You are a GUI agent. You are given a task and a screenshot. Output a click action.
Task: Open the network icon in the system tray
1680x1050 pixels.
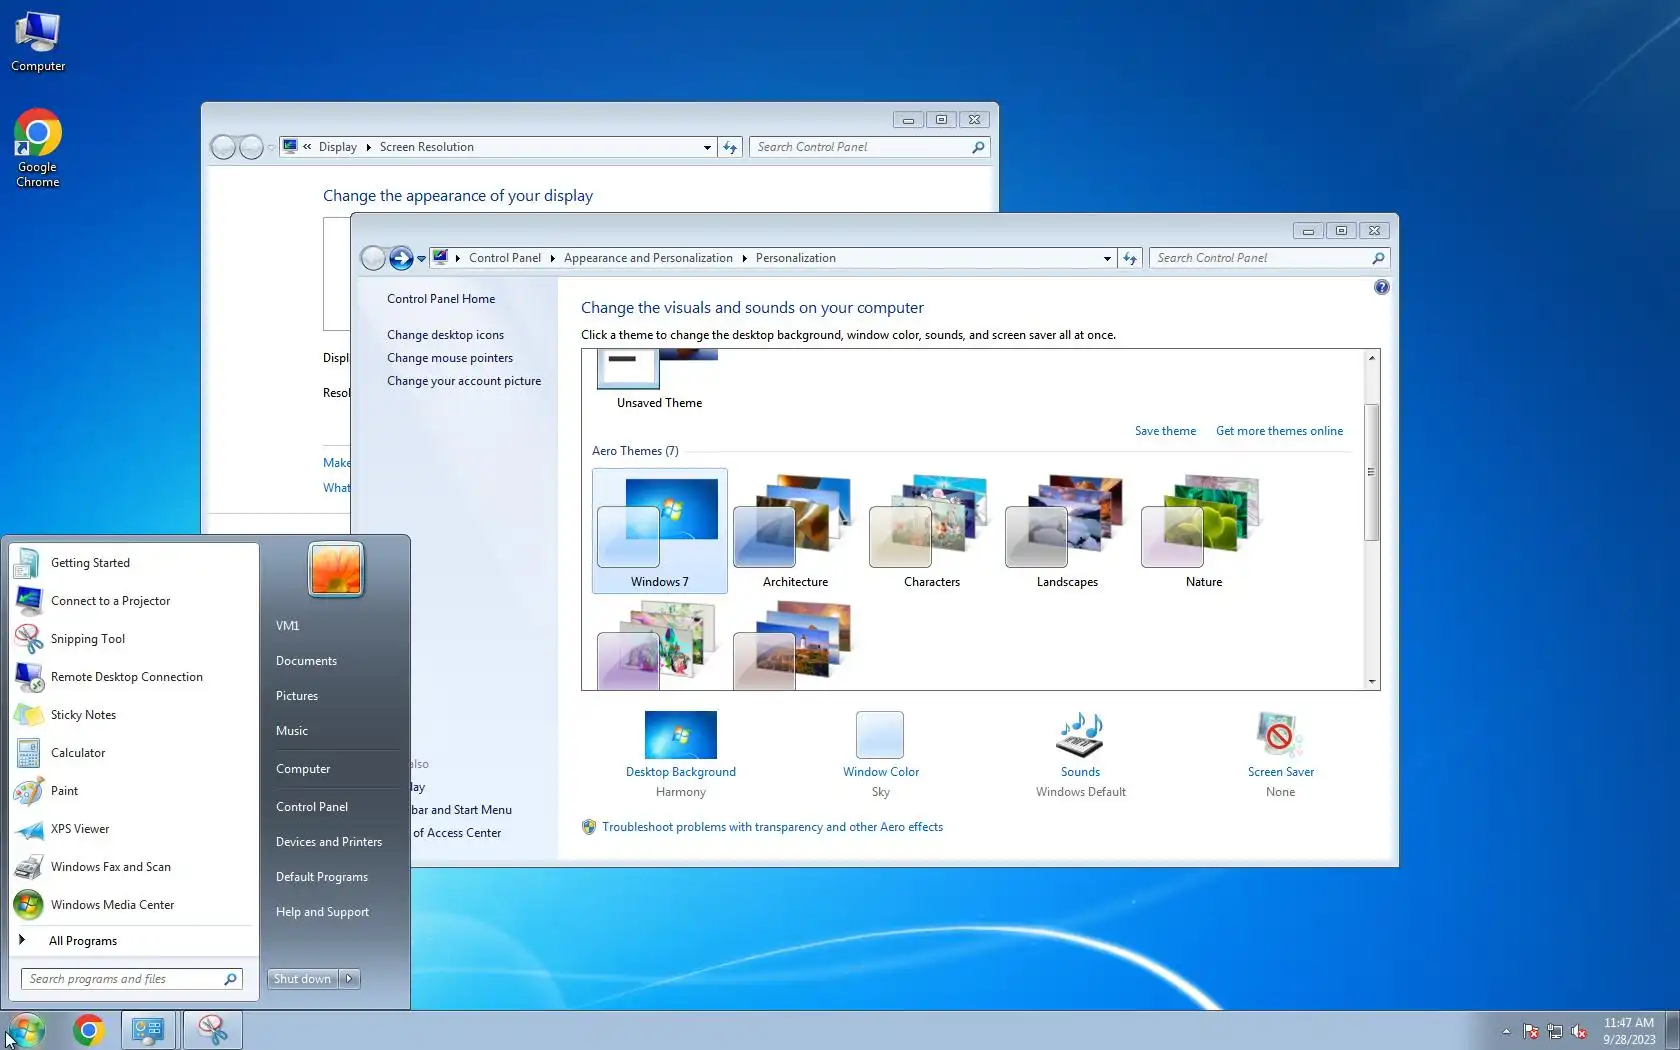[x=1555, y=1031]
